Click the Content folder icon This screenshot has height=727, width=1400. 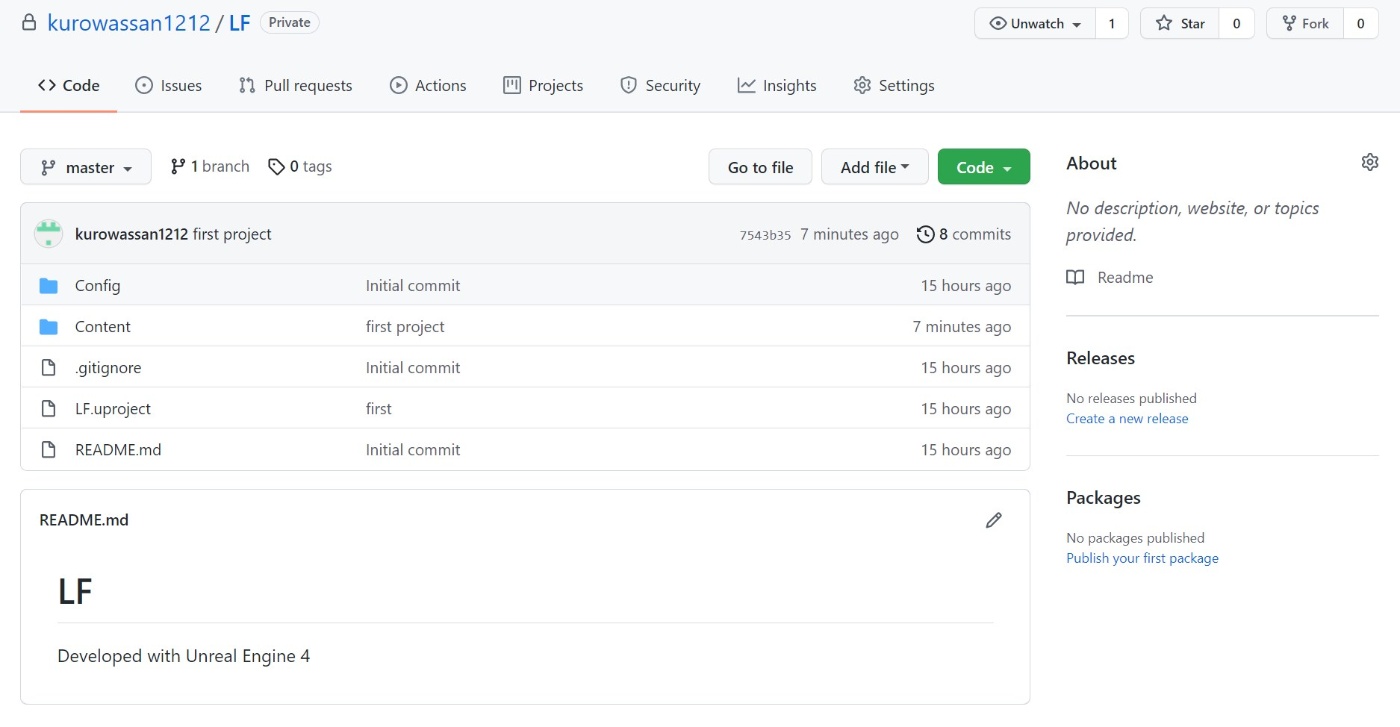48,327
